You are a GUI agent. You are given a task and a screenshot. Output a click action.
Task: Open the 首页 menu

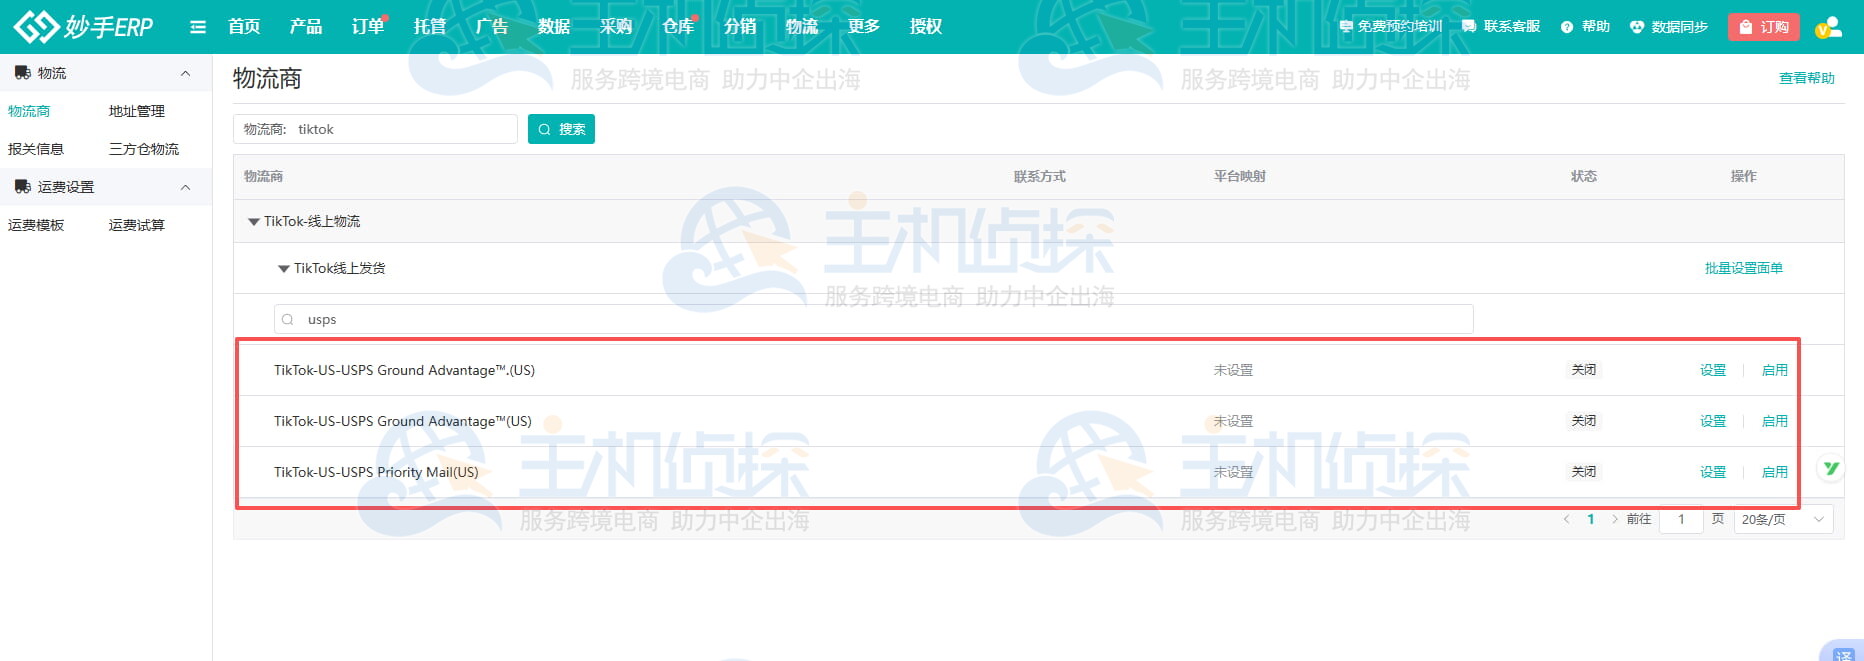[244, 27]
